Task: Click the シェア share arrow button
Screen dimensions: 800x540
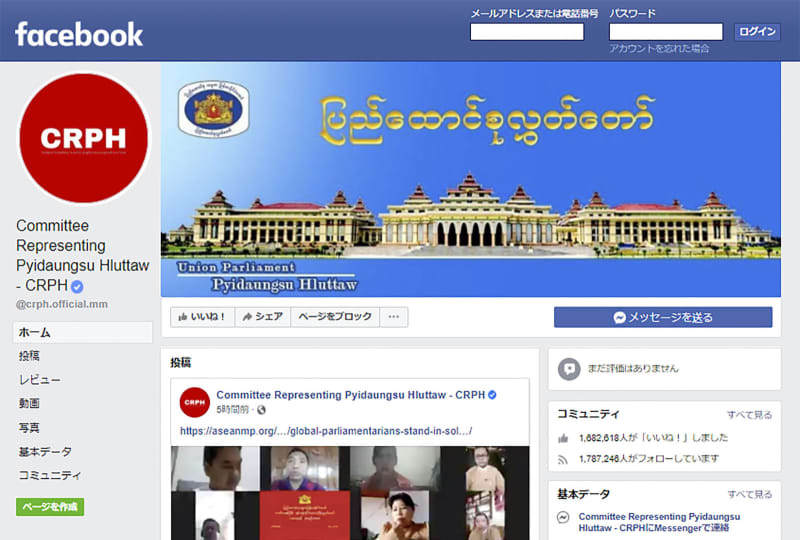Action: point(263,317)
